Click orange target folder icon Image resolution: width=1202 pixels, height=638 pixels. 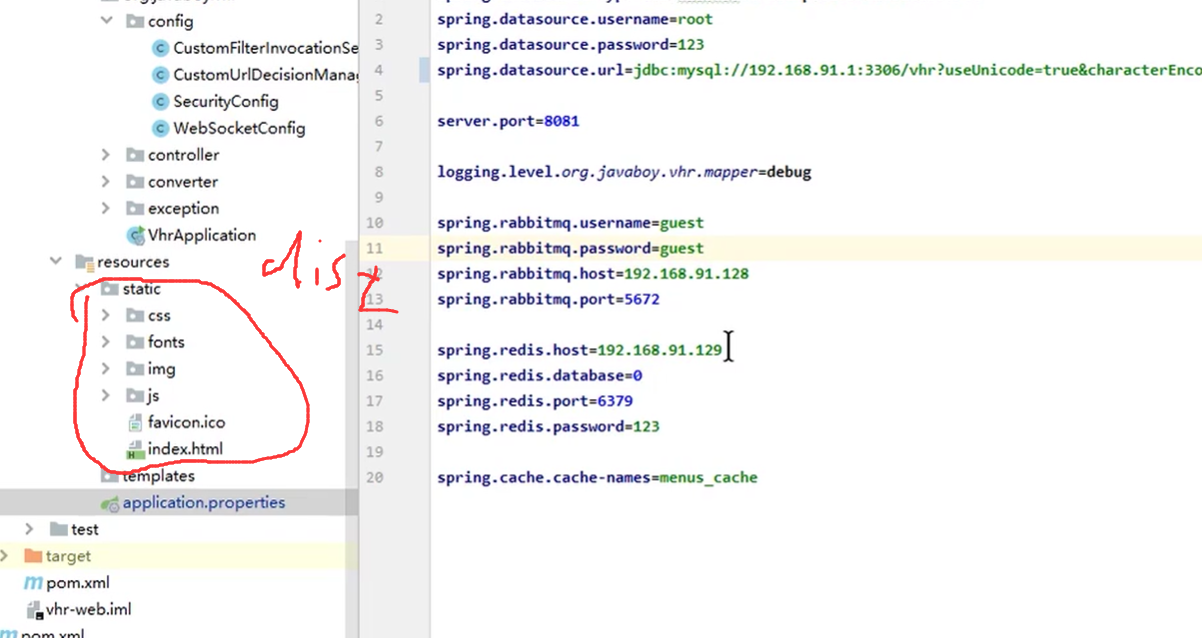32,556
